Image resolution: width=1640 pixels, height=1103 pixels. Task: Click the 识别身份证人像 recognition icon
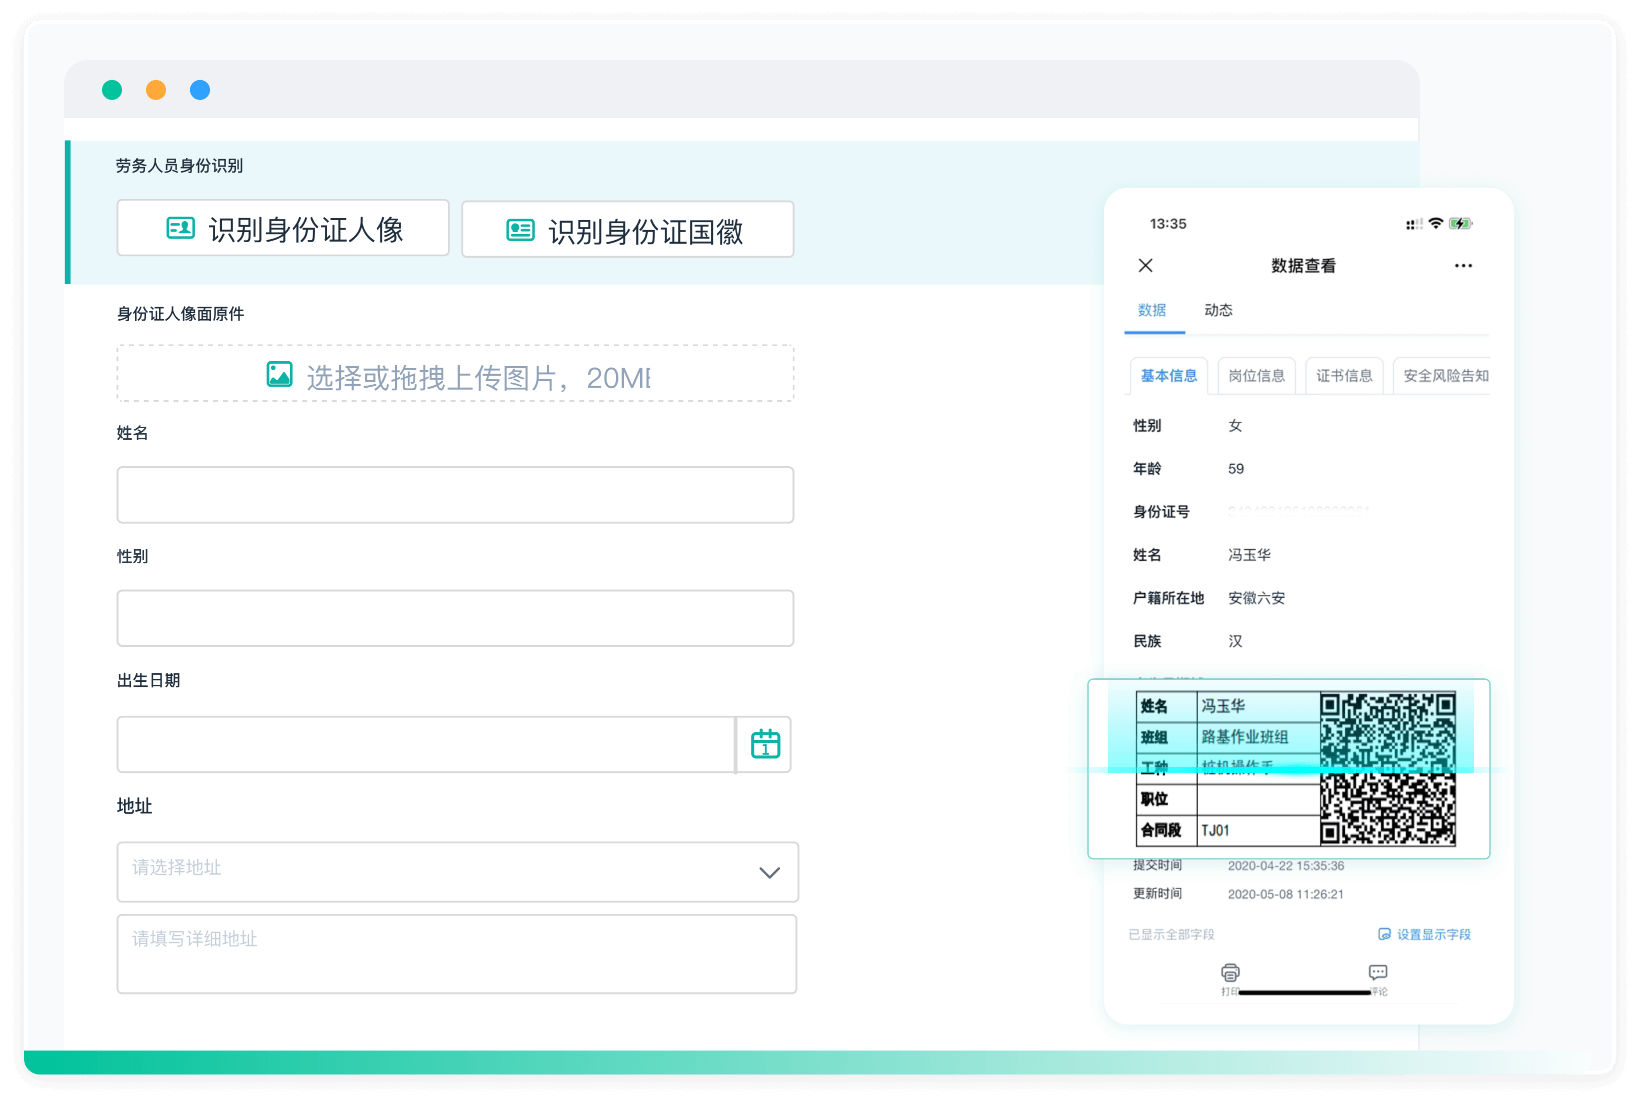click(180, 228)
